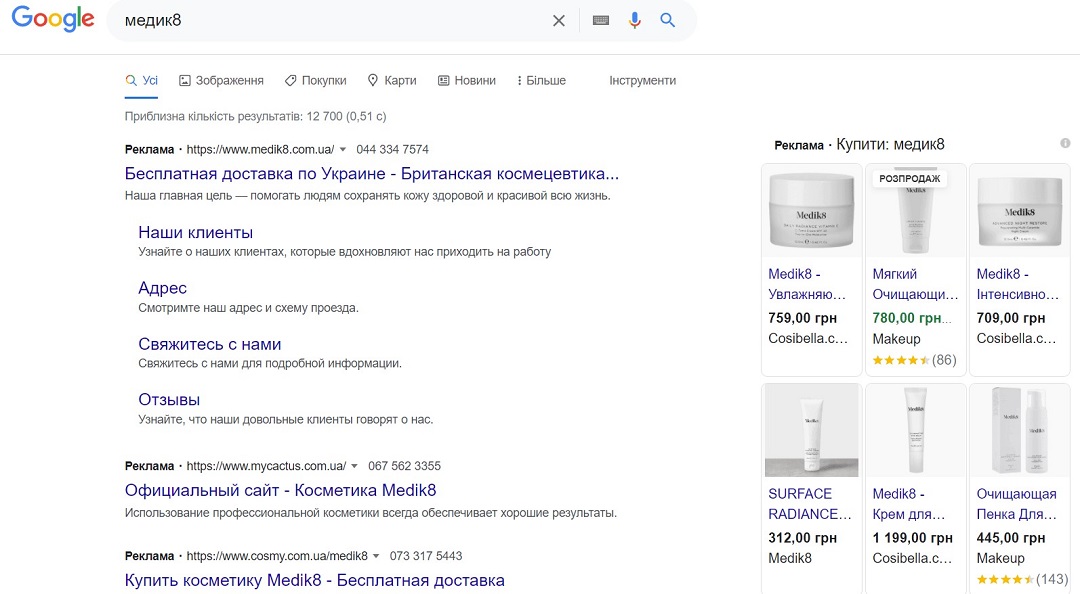Screen dimensions: 1080x594
Task: Switch to the Зображення tab
Action: point(221,81)
